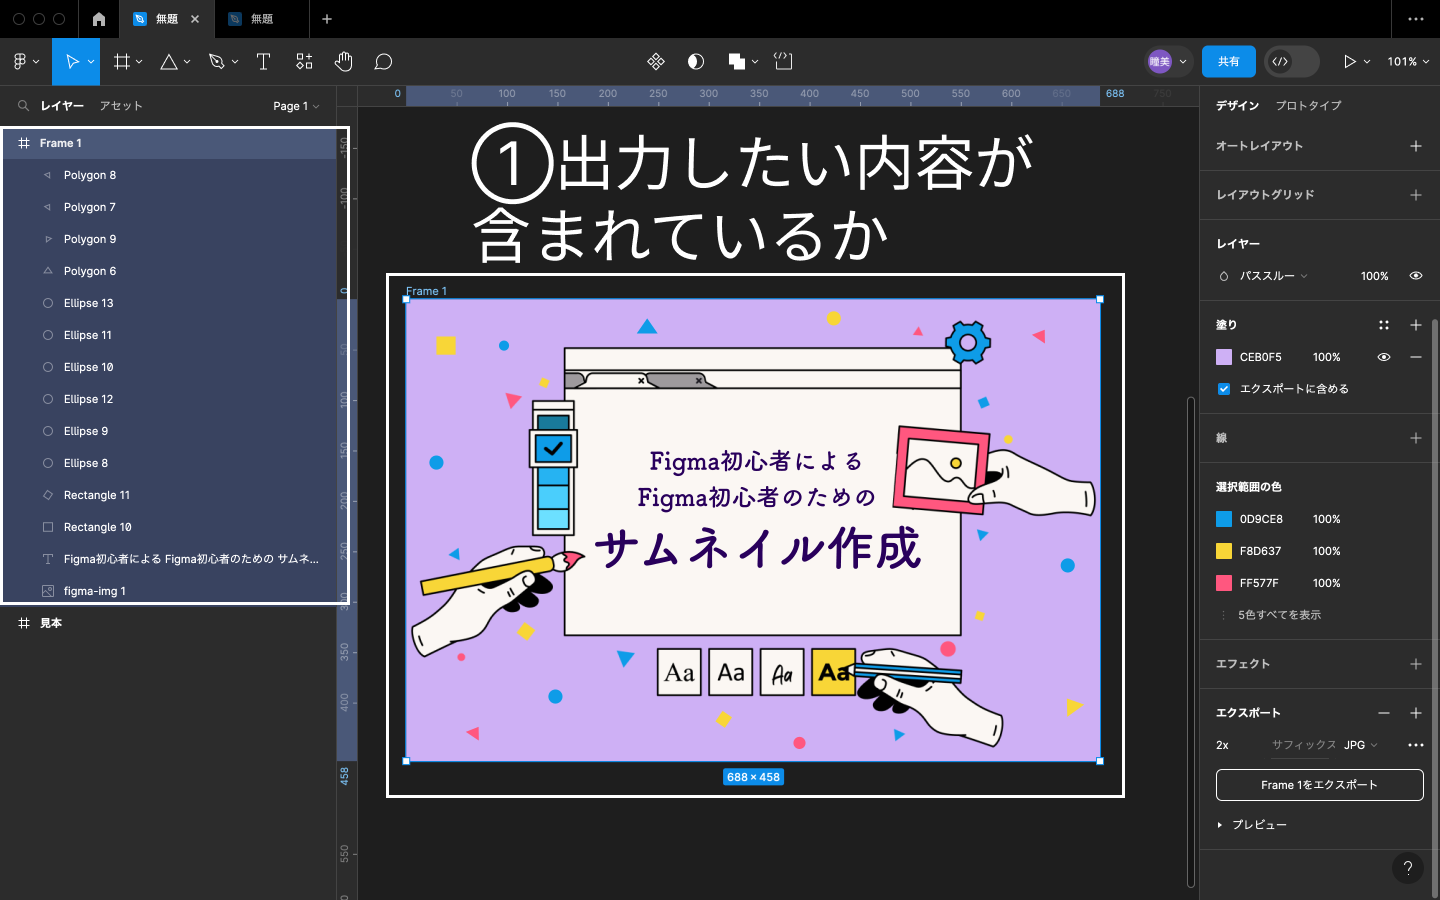This screenshot has width=1440, height=900.
Task: Click the Pen tool icon
Action: (216, 62)
